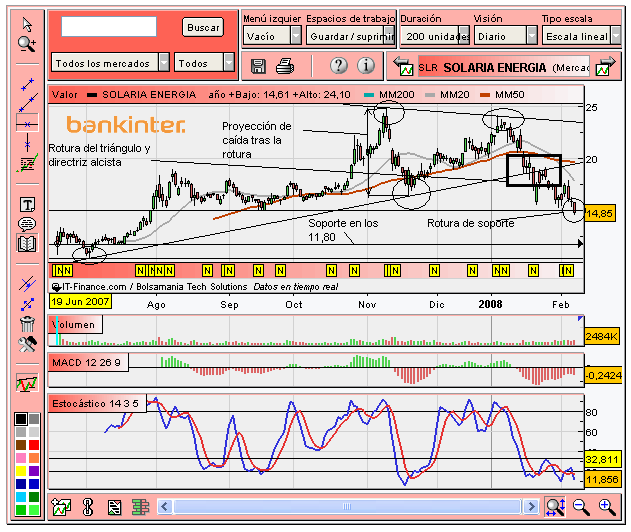
Task: Click the 'Estocástico 14 3 5' panel label
Action: [97, 403]
